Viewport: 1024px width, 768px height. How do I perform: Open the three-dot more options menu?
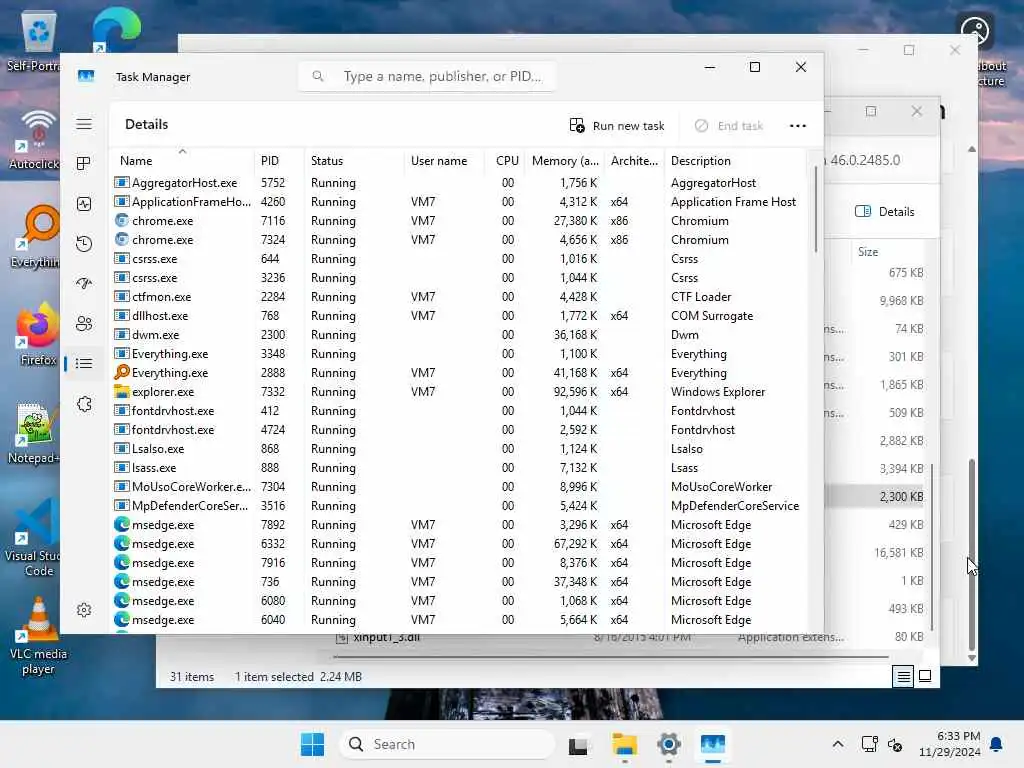click(797, 125)
